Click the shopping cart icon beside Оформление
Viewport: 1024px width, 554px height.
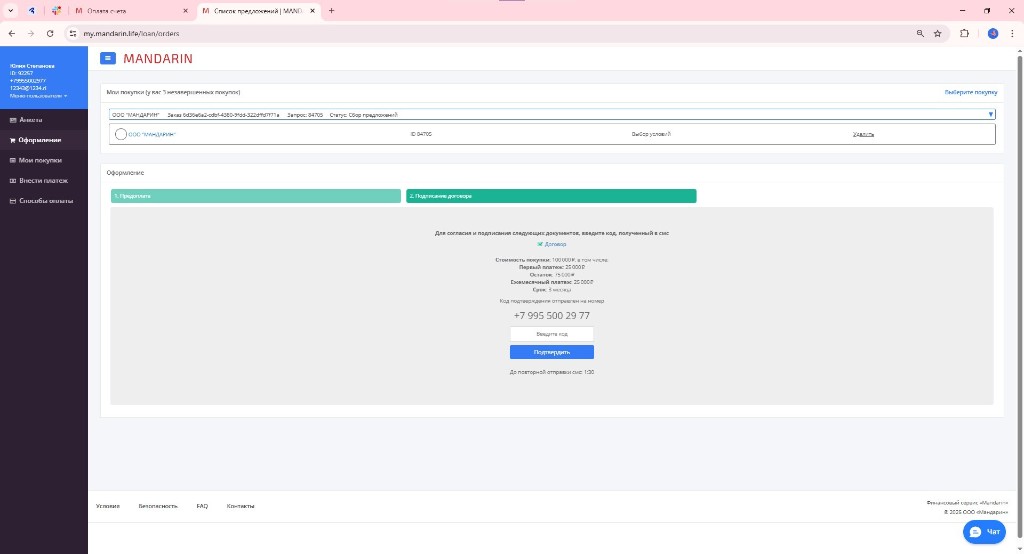pos(13,140)
